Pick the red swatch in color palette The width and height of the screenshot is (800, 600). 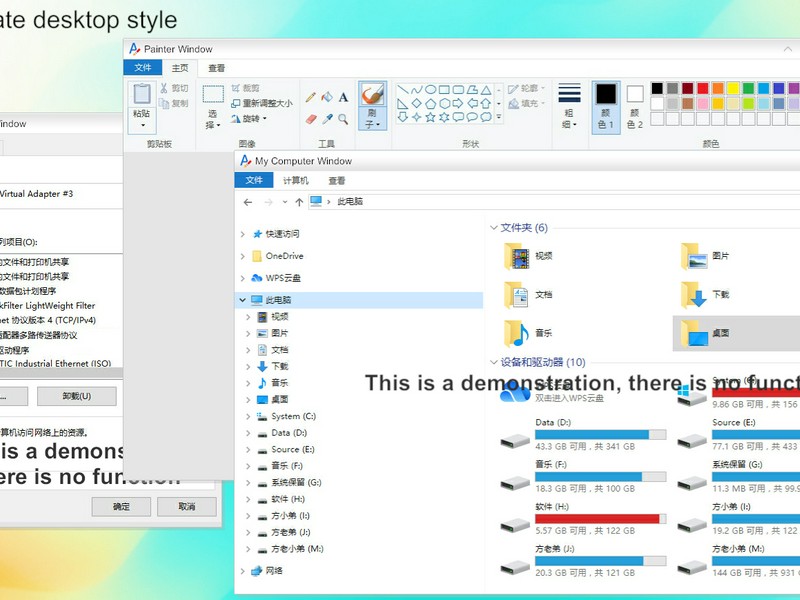703,88
